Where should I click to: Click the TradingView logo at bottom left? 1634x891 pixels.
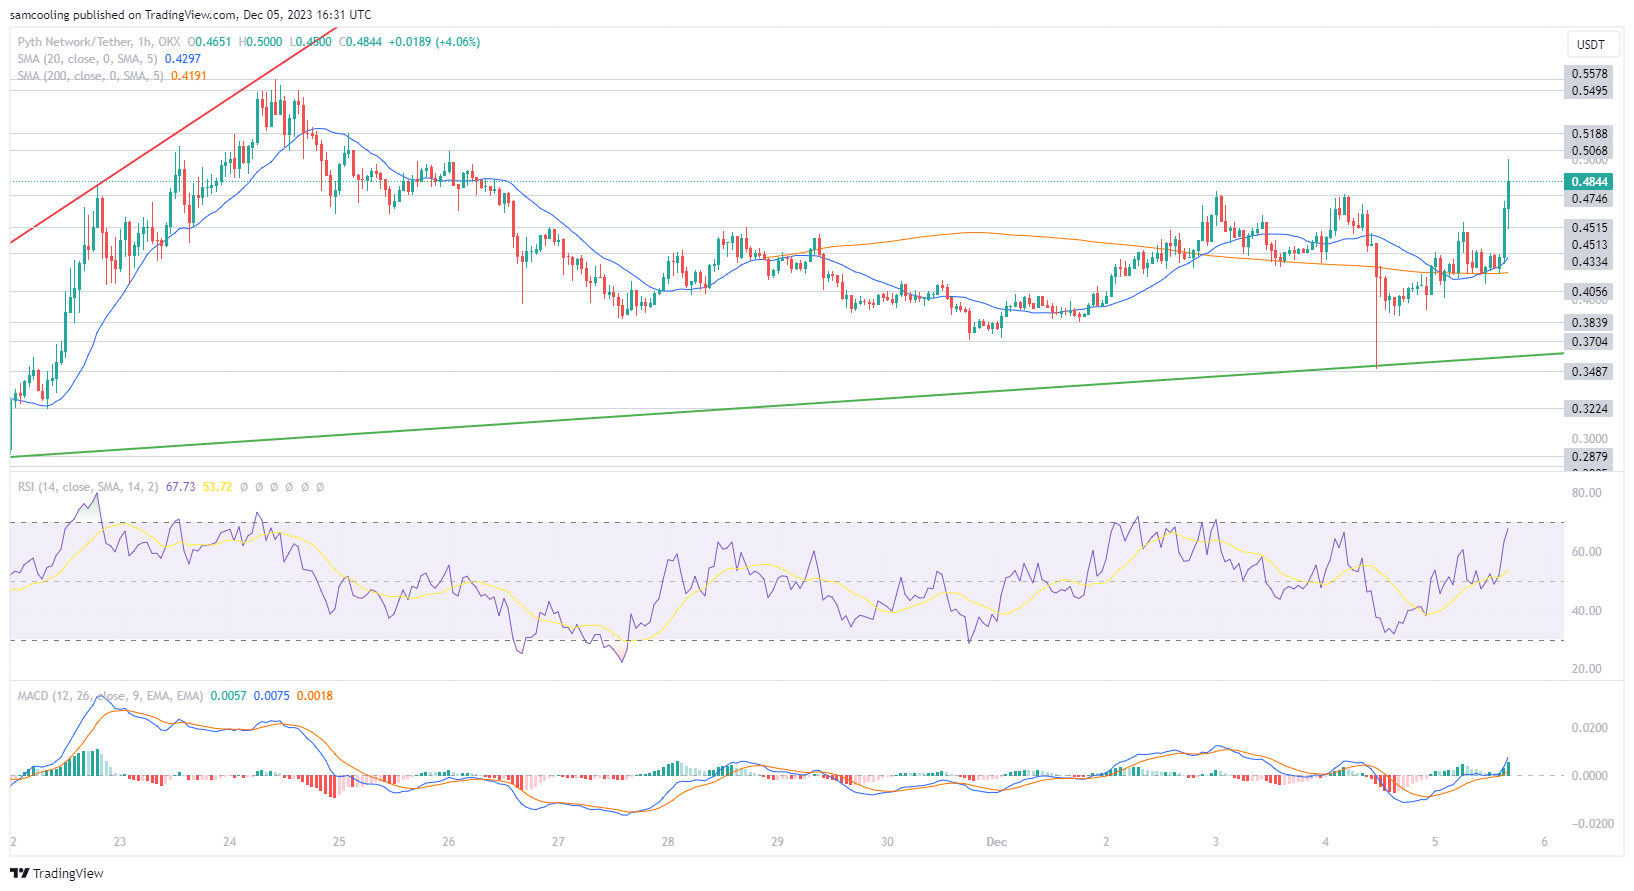(57, 873)
